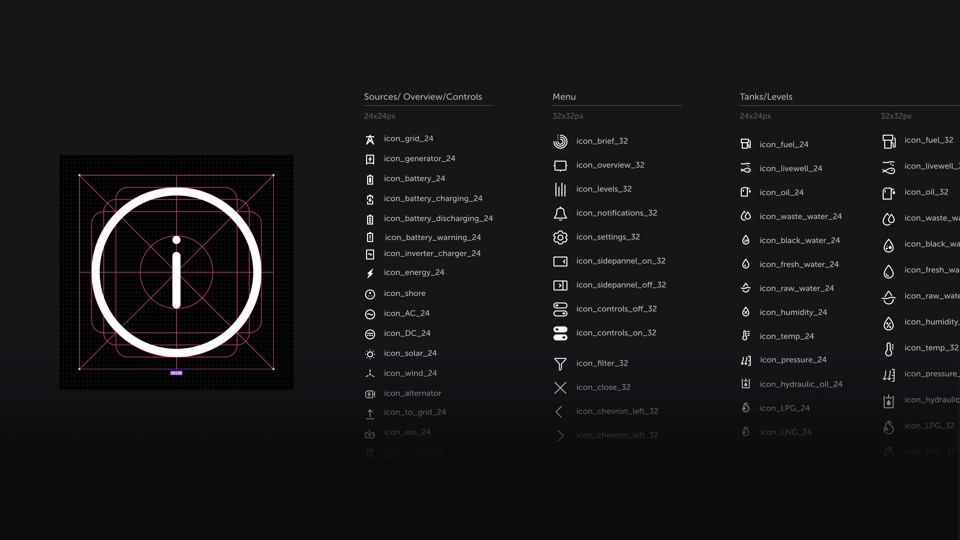Click the to-grid upward arrow icon
The width and height of the screenshot is (960, 540).
pyautogui.click(x=370, y=414)
